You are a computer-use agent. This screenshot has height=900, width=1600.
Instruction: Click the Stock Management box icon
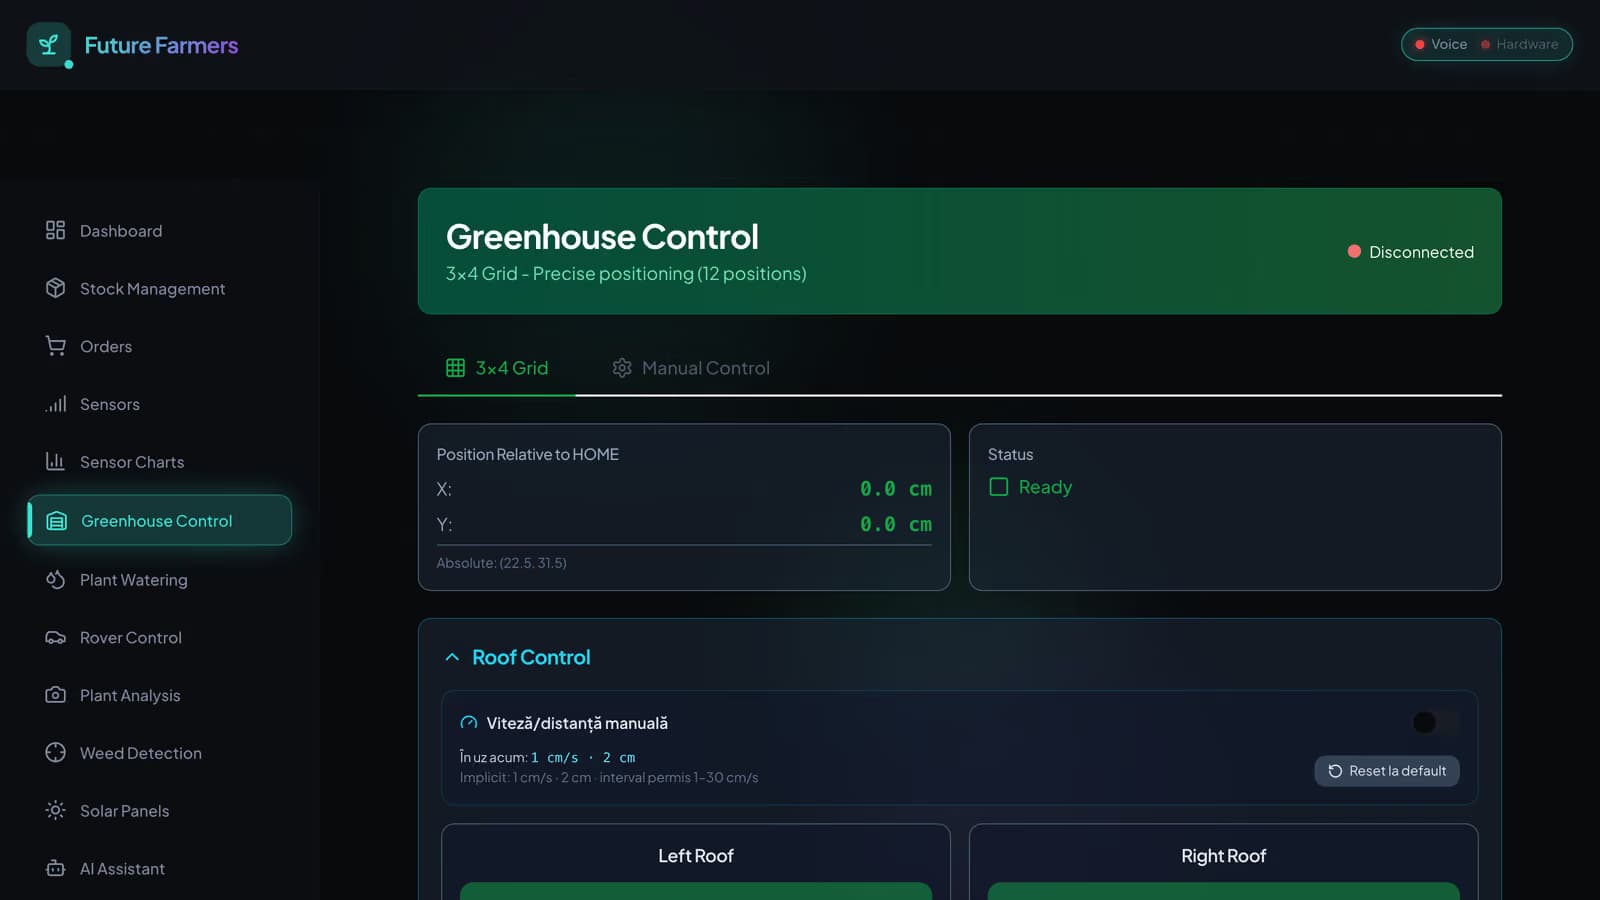(x=55, y=288)
